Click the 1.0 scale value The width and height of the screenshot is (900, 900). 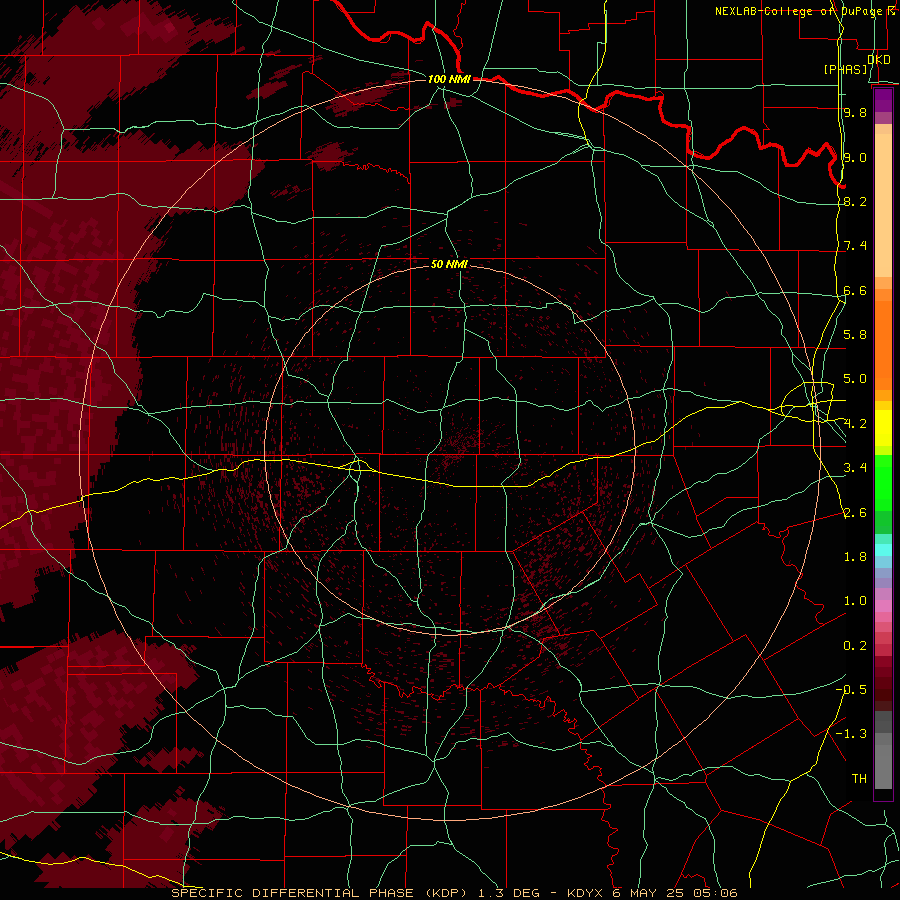coord(855,601)
